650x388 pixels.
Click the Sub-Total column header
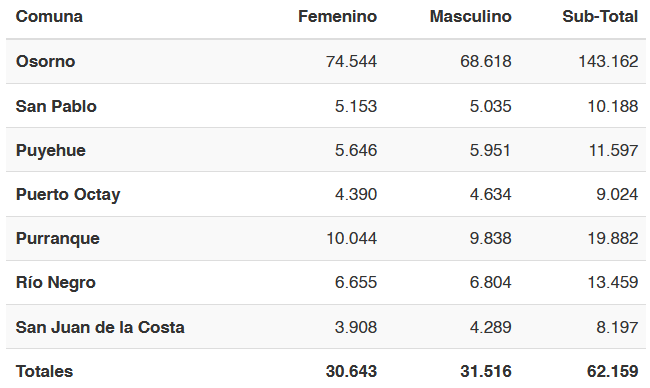pyautogui.click(x=600, y=17)
